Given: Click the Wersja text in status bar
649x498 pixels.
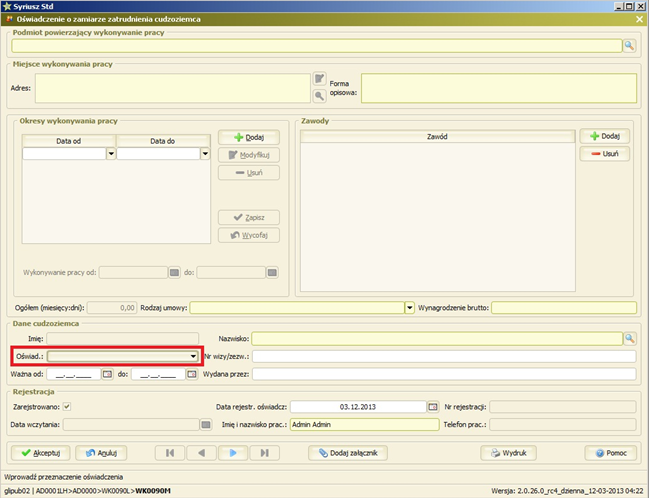Looking at the screenshot, I should [567, 491].
